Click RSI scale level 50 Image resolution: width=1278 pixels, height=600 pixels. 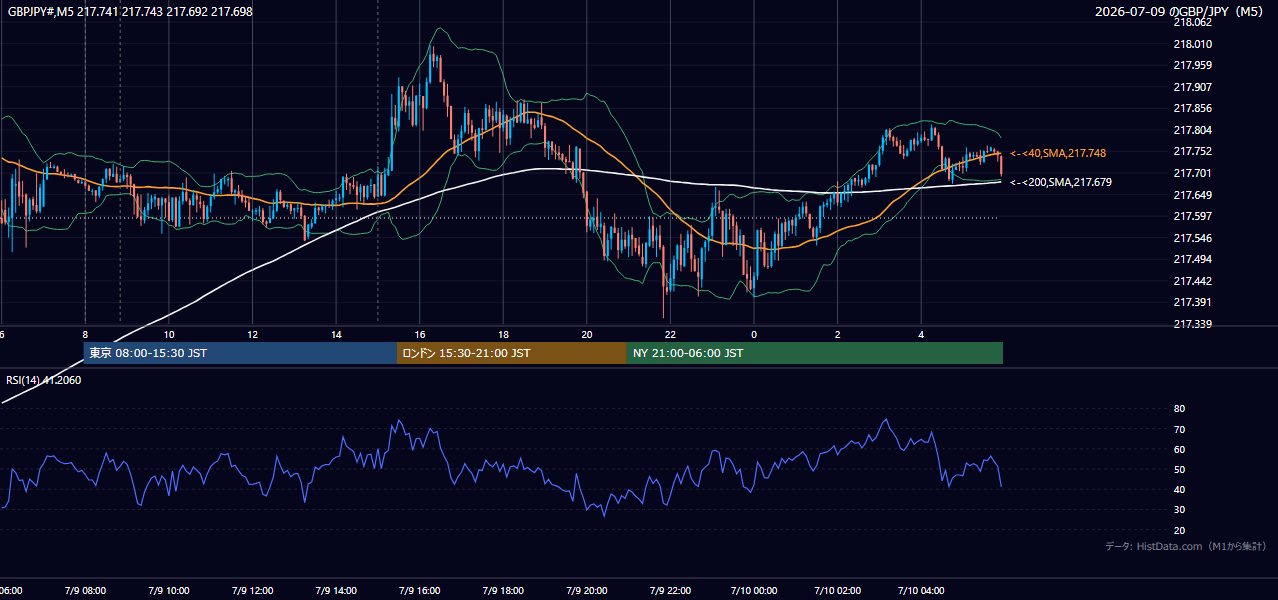coord(1179,469)
